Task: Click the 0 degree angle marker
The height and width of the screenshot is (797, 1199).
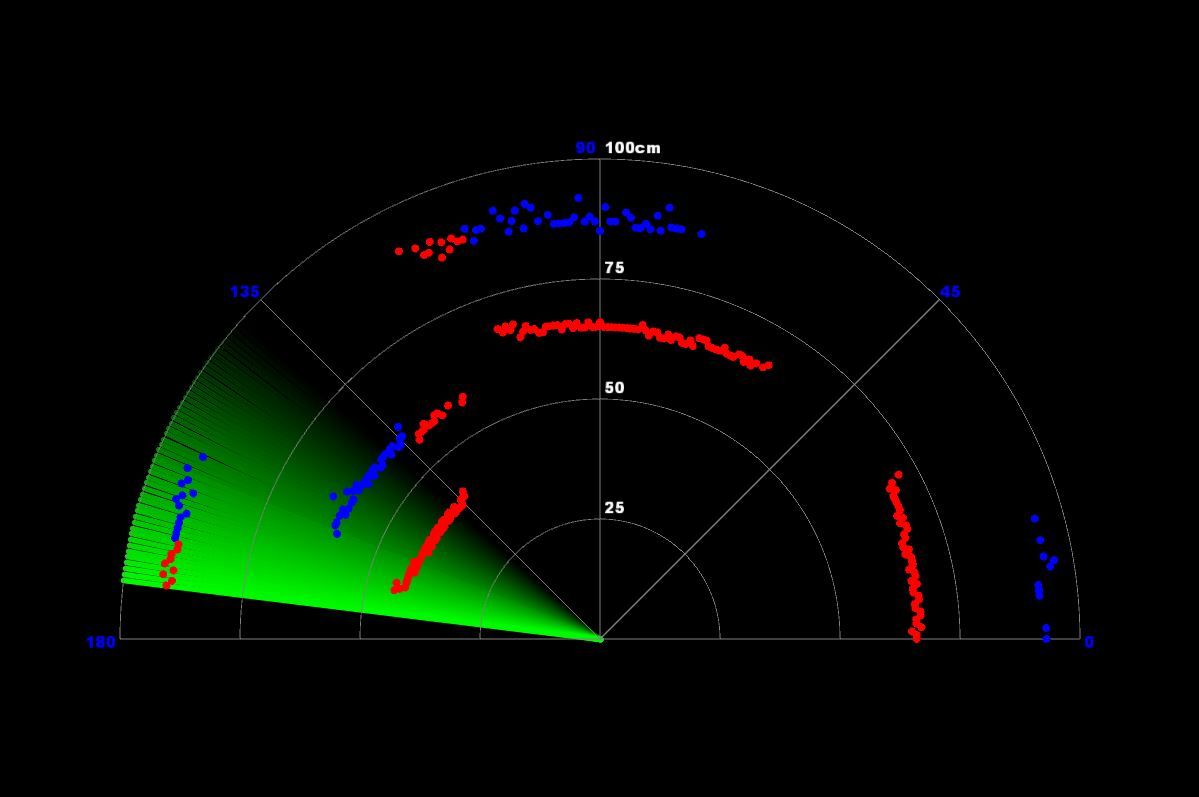Action: [x=1090, y=644]
